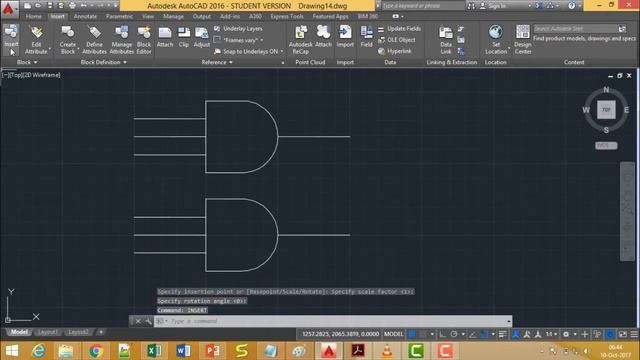Image resolution: width=640 pixels, height=360 pixels.
Task: Click the keyword search box in title bar
Action: coord(423,6)
